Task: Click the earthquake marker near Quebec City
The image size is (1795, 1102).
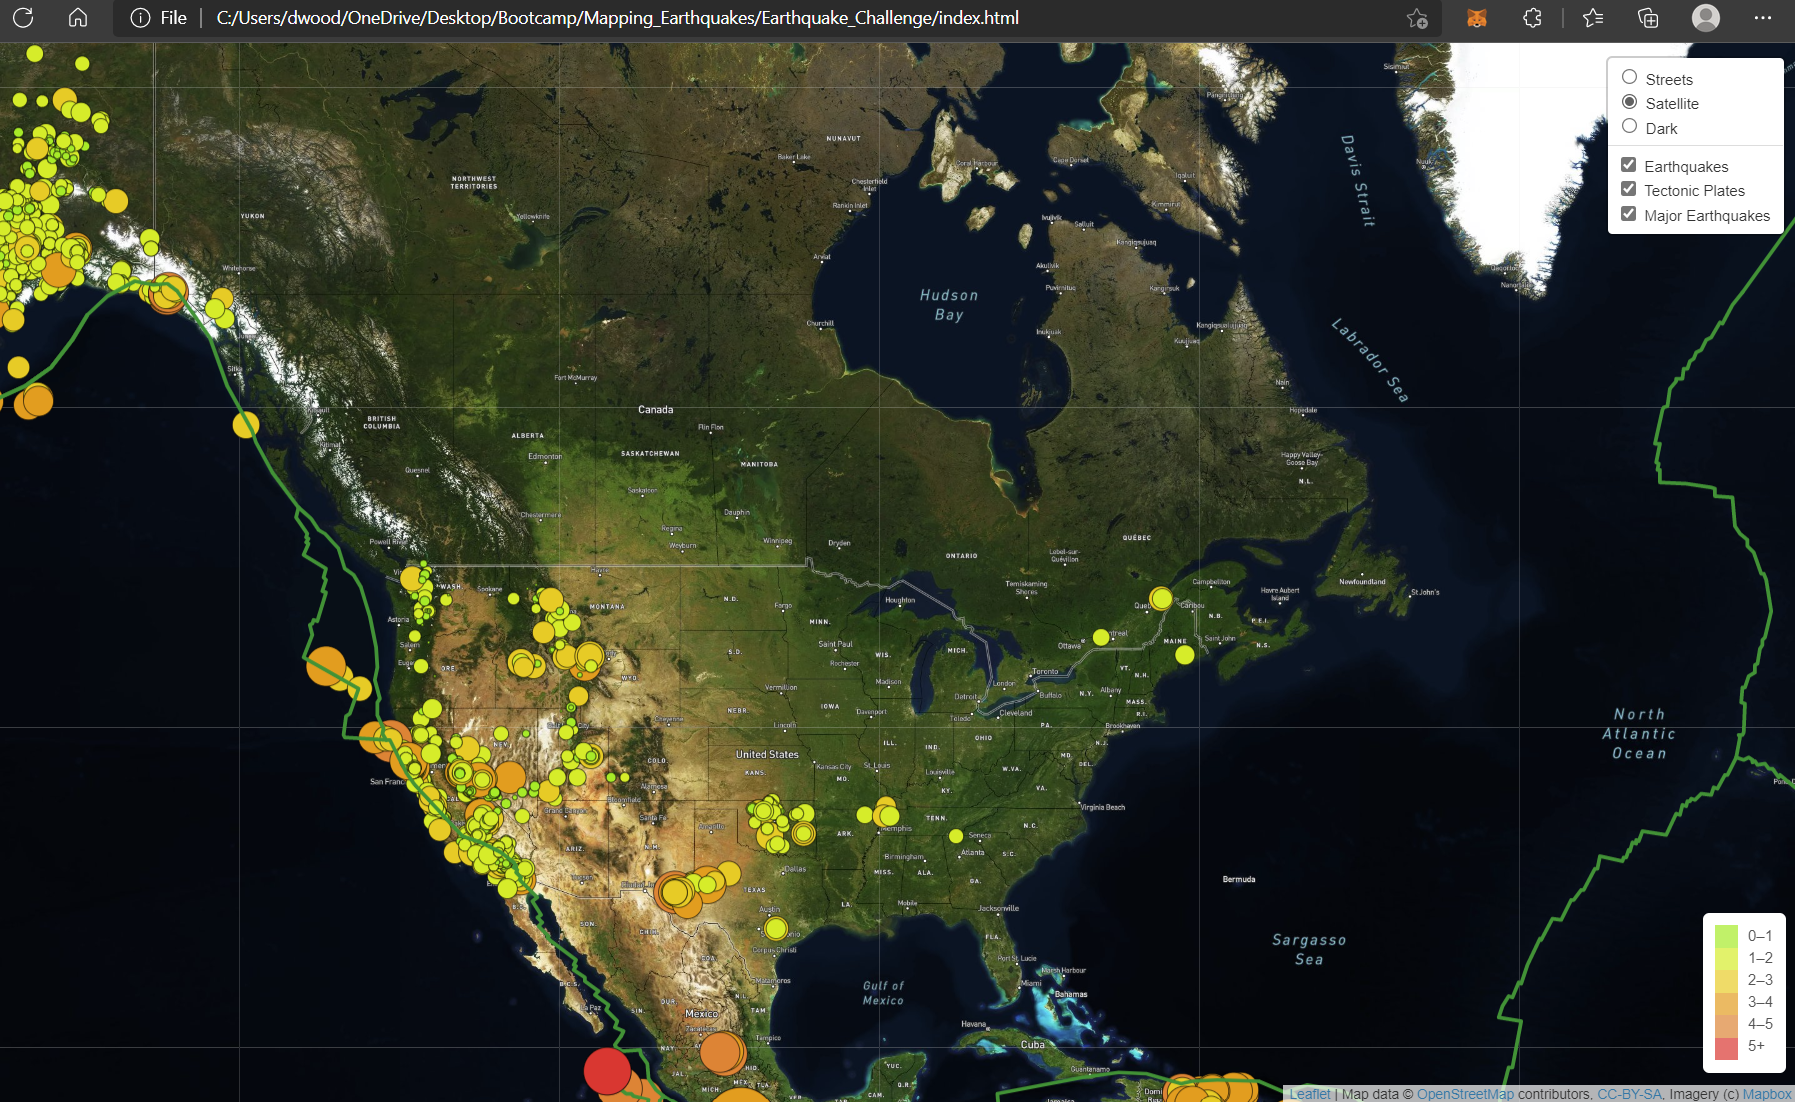Action: click(1161, 598)
